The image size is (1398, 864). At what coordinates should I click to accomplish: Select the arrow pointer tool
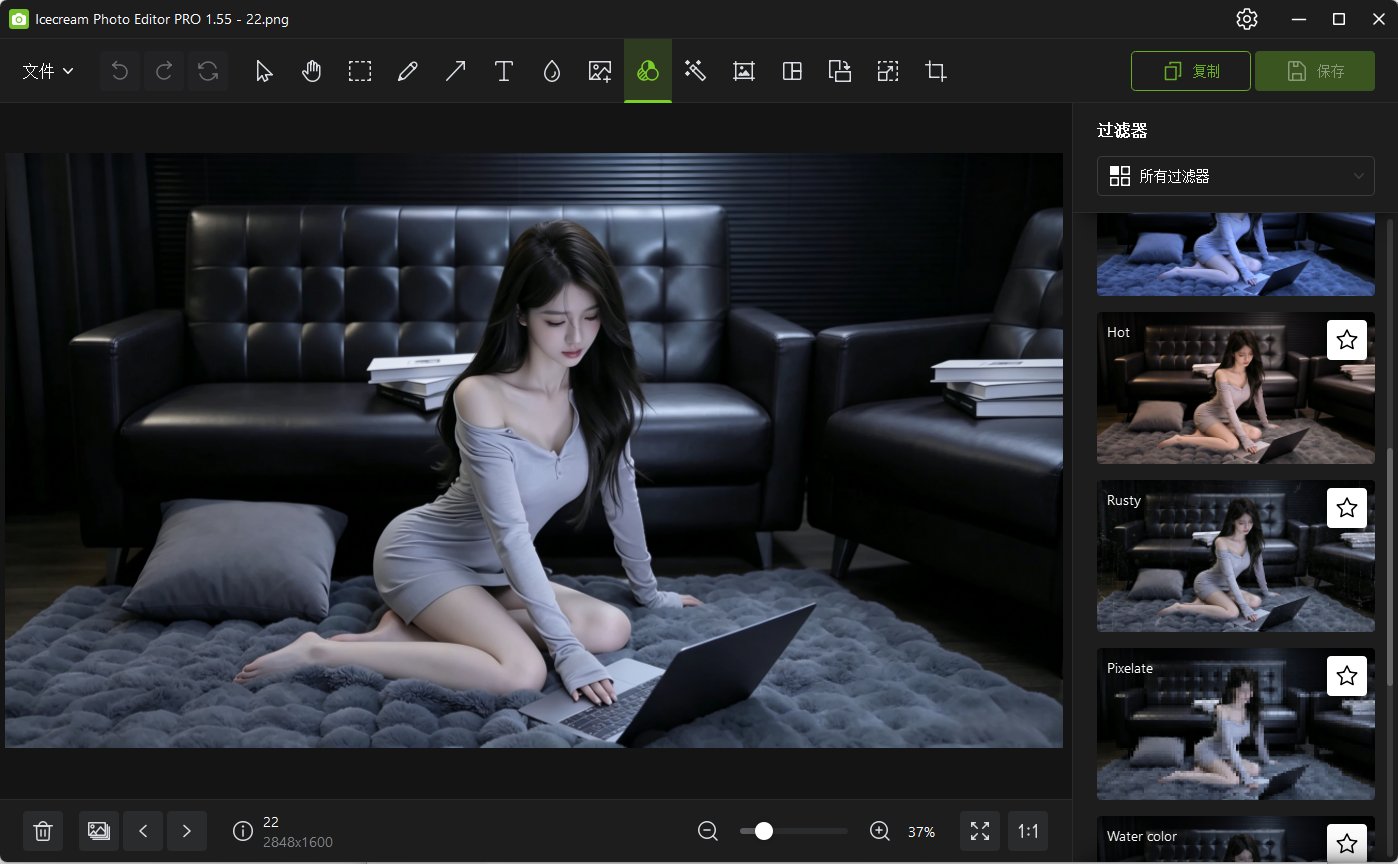(264, 71)
